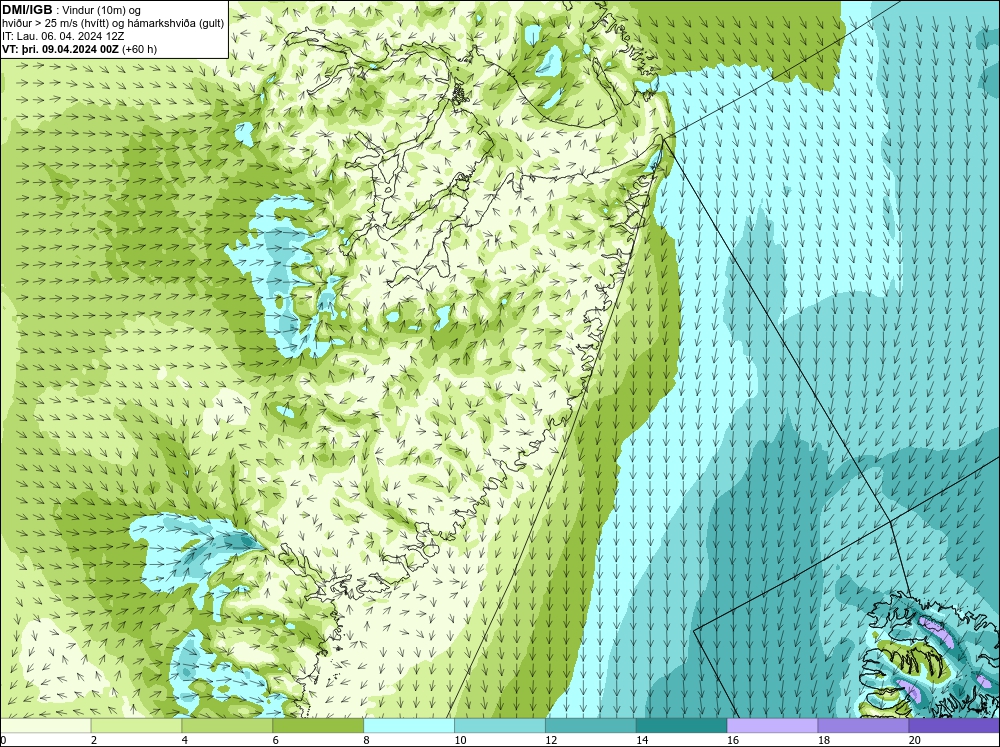Screen dimensions: 1000x747
Task: Click the 'Vindur (10m) og' label
Action: click(103, 11)
